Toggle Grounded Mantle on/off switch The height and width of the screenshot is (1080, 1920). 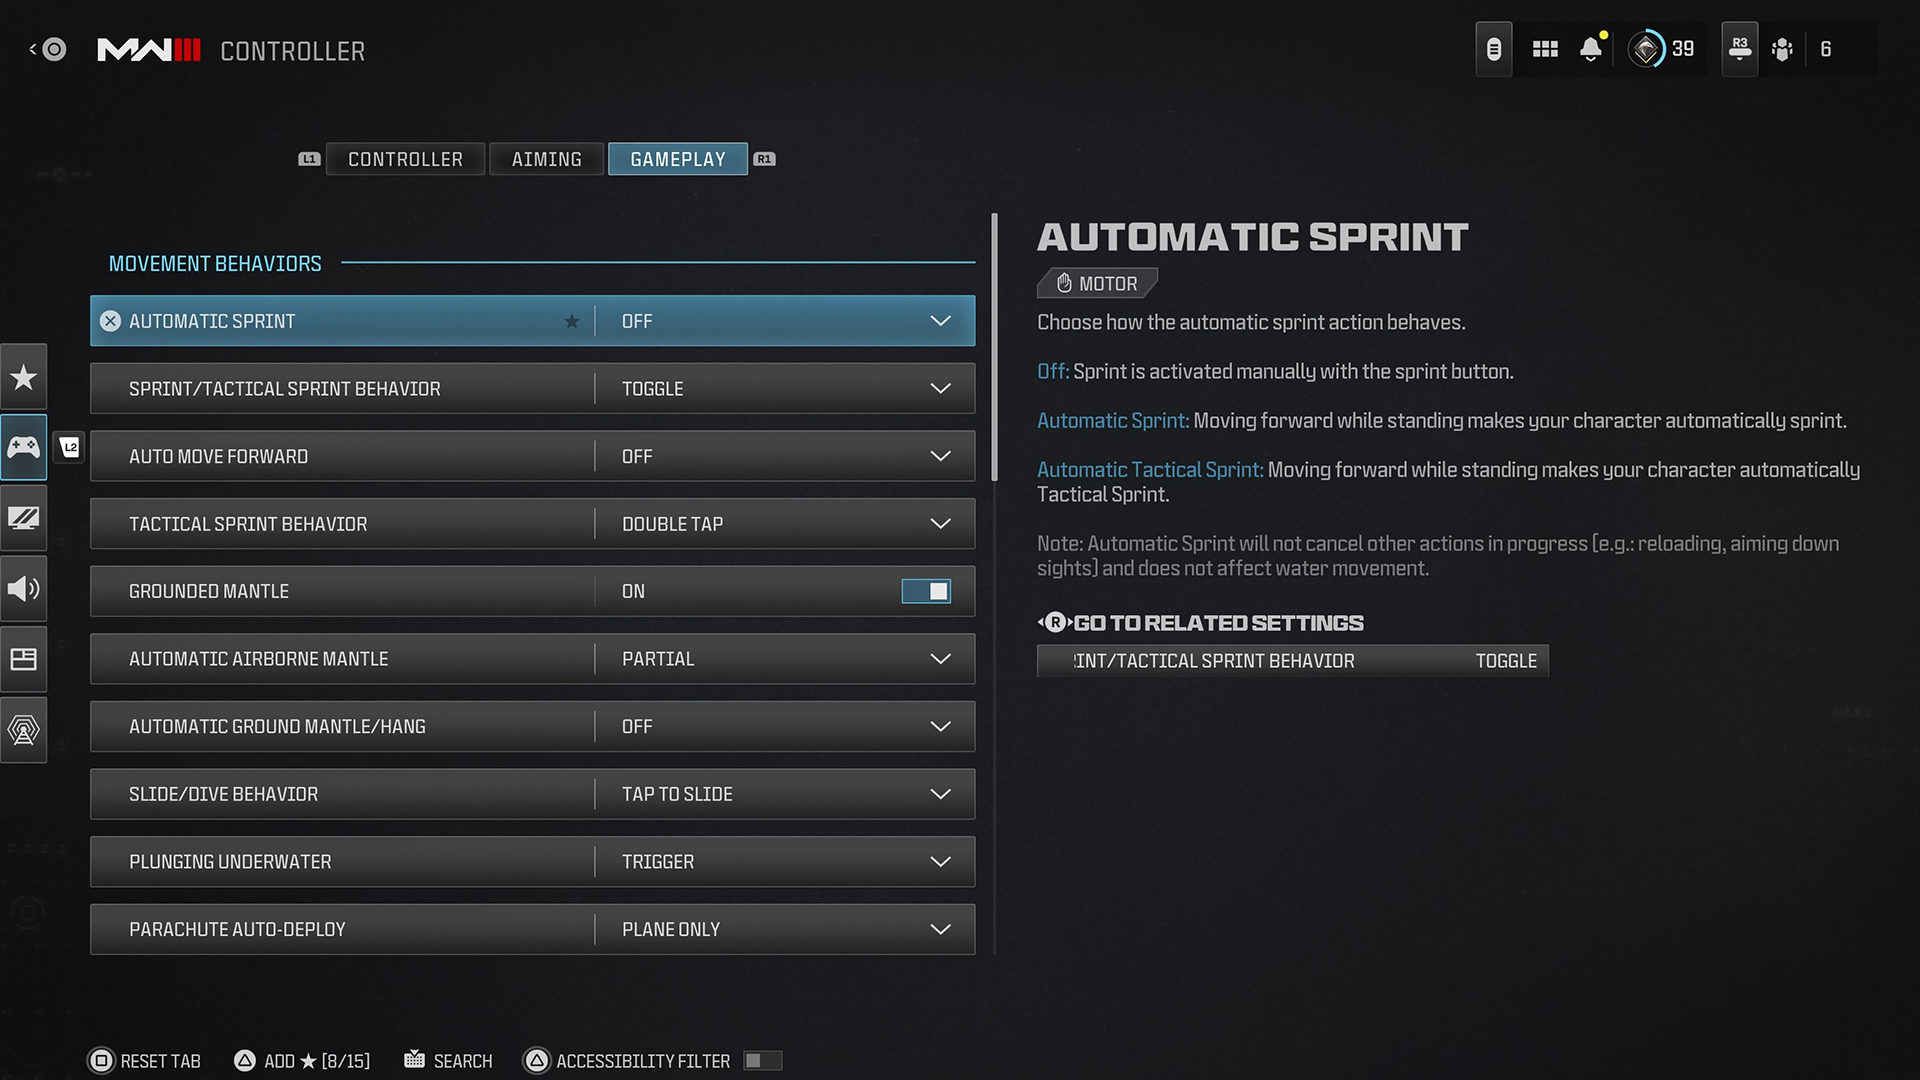[x=926, y=591]
